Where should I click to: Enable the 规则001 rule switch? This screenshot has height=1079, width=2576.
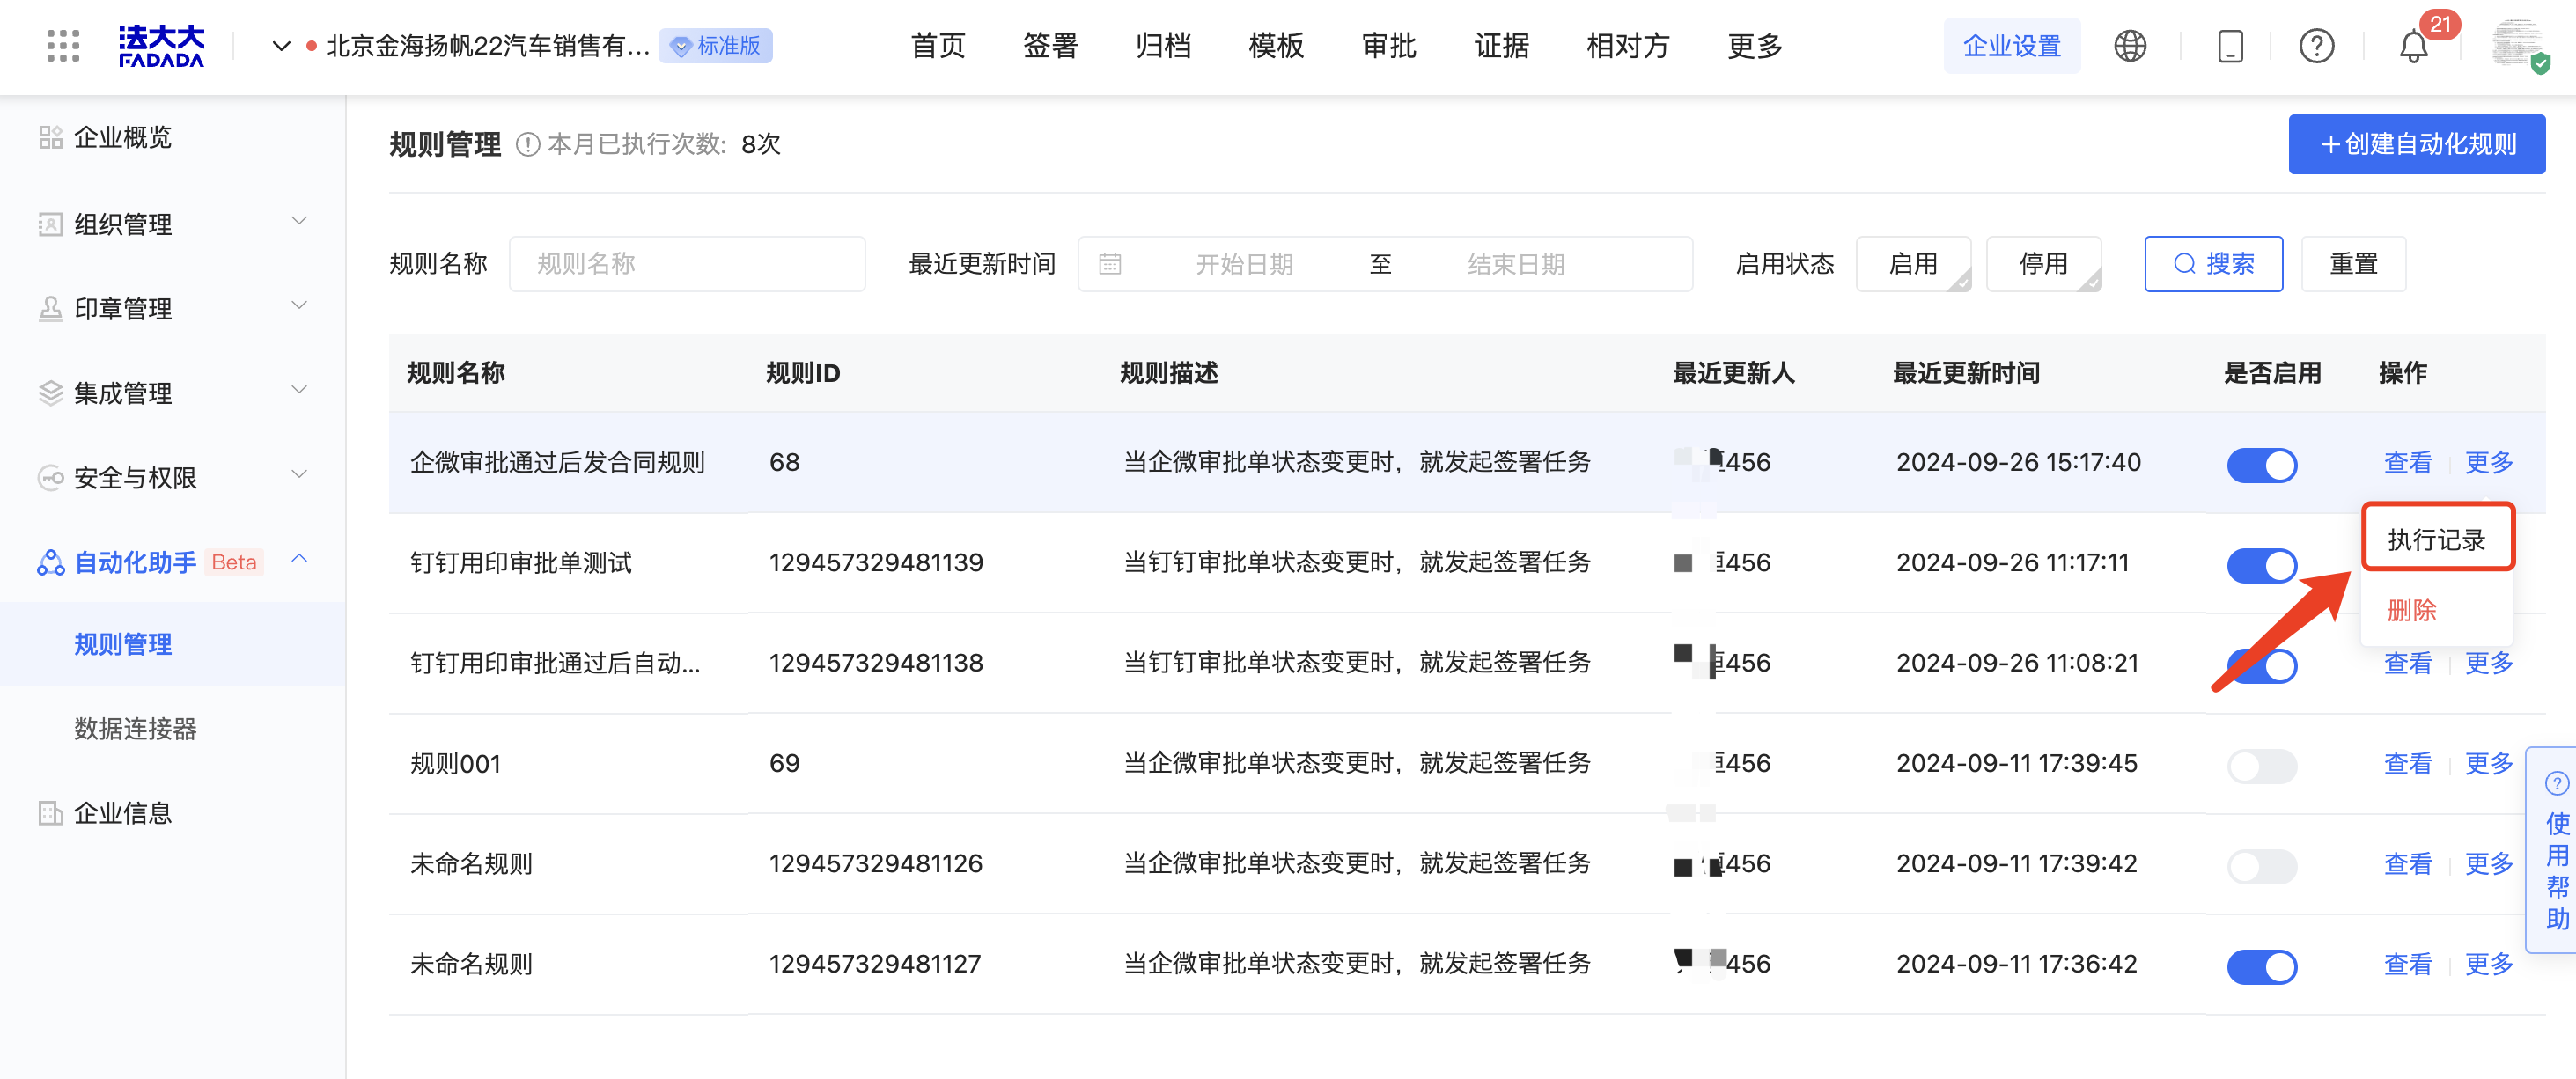(2262, 766)
